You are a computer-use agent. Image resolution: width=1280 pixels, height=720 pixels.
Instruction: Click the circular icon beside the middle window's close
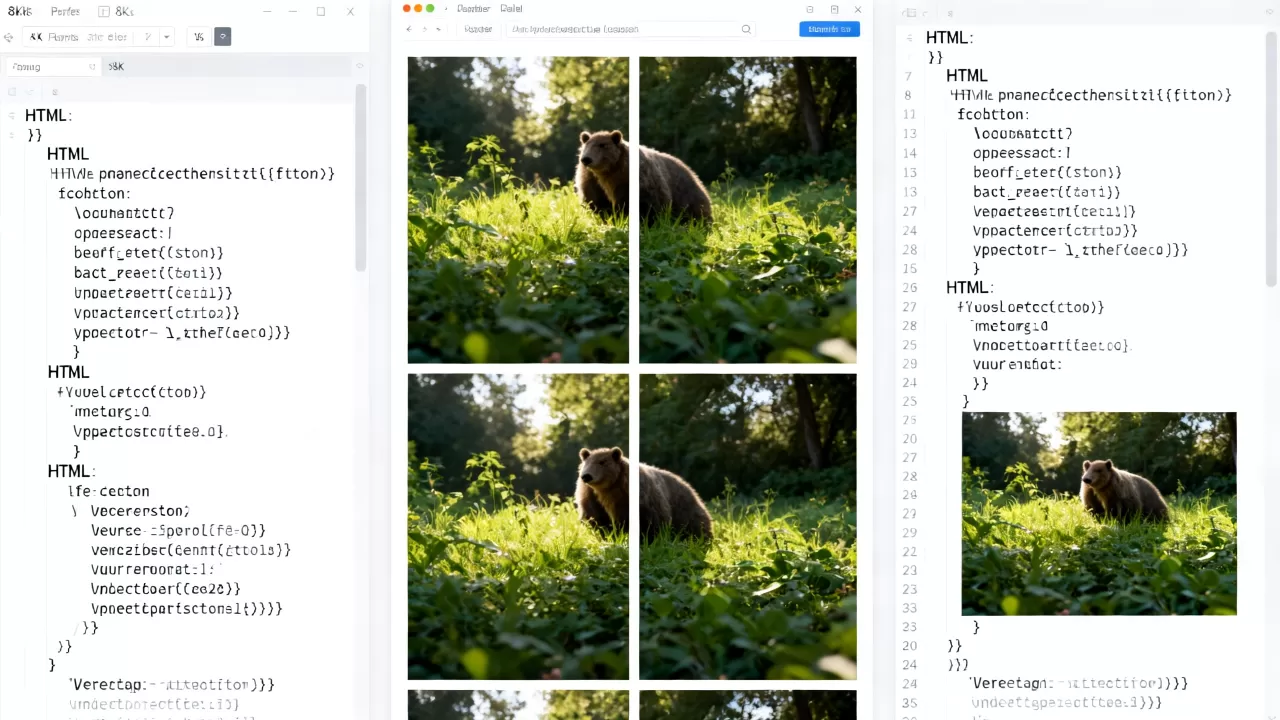810,10
